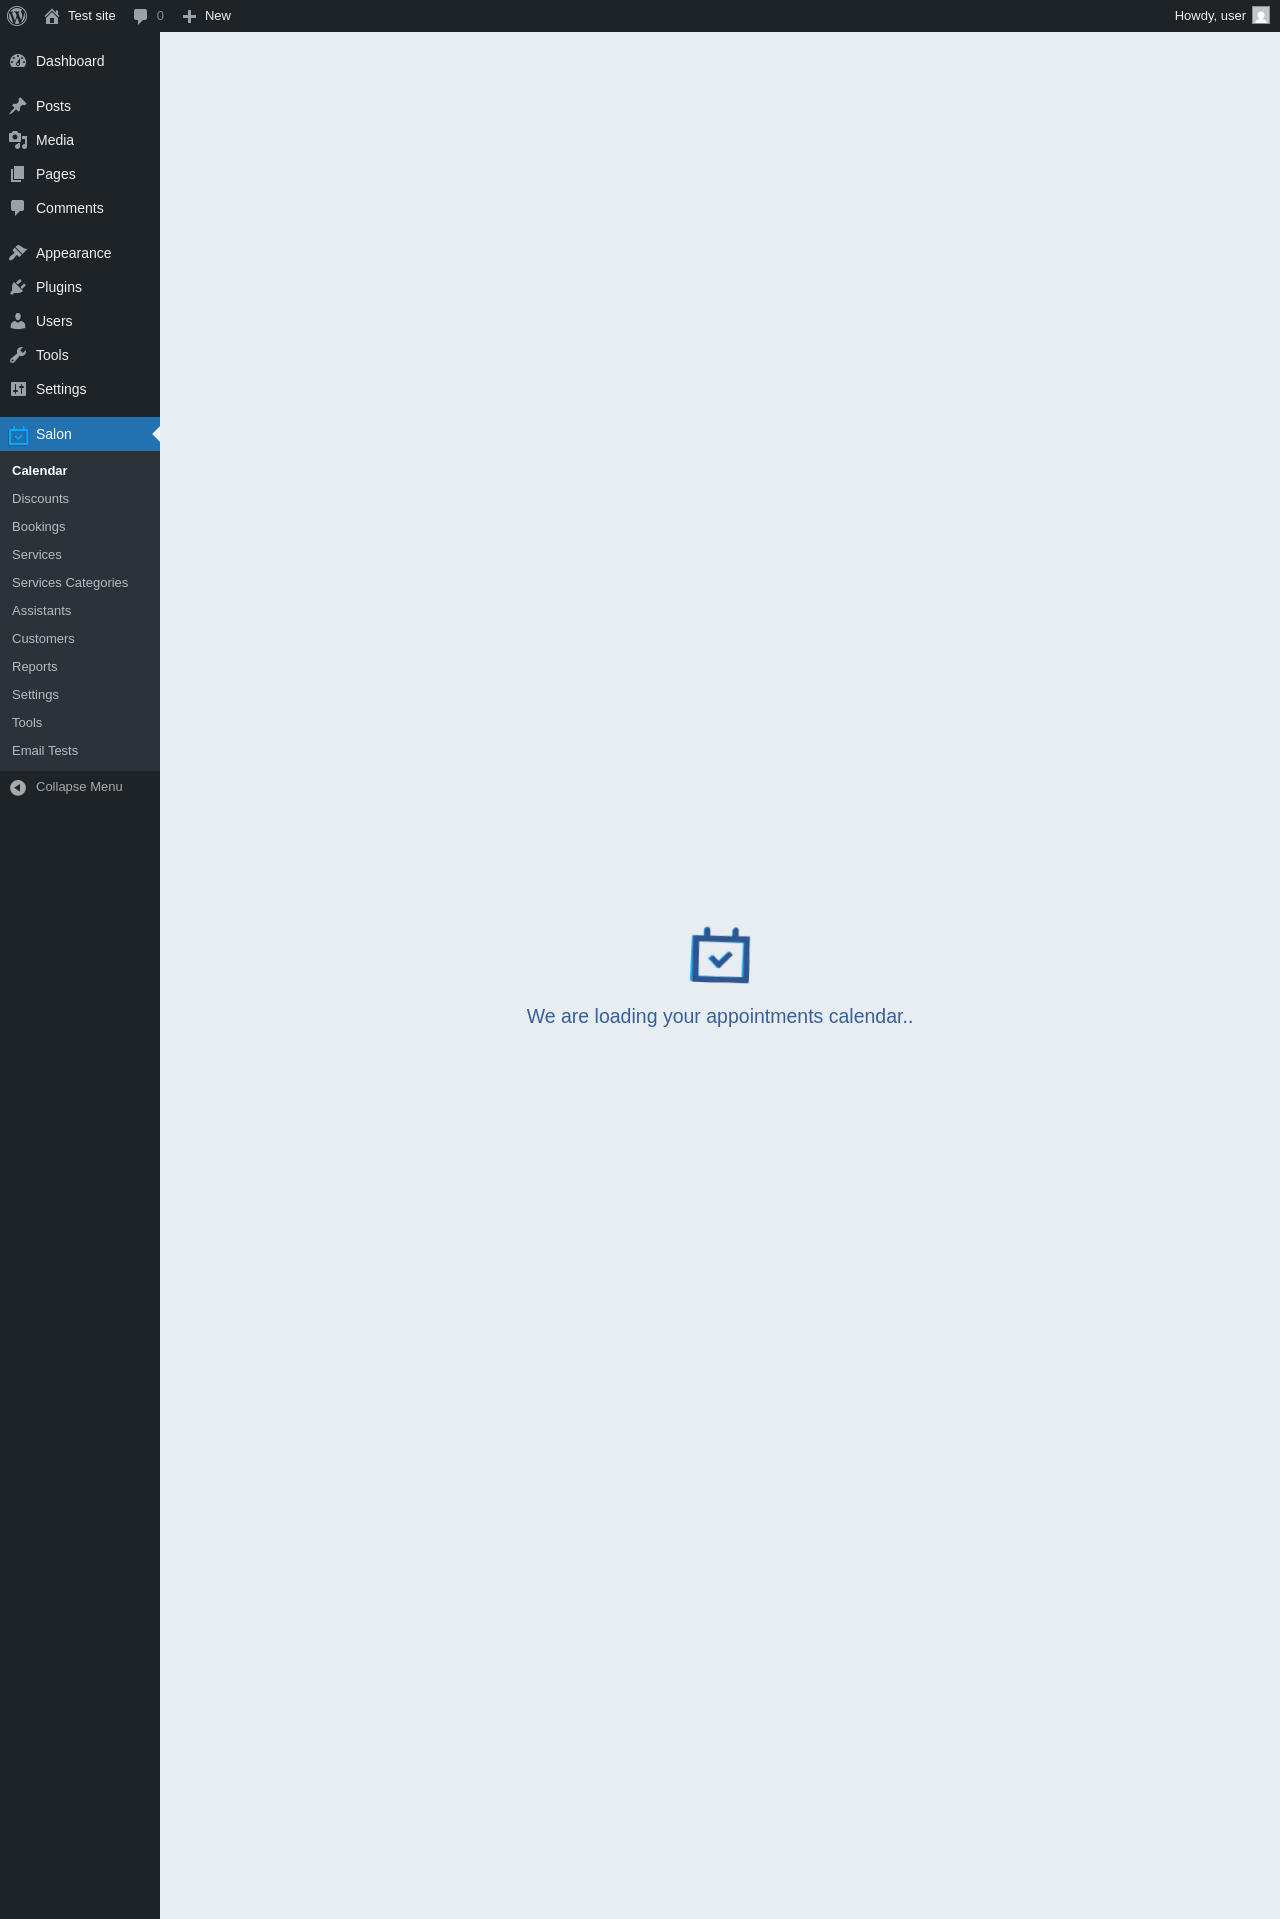1280x1919 pixels.
Task: Click the WordPress logo icon
Action: click(17, 16)
